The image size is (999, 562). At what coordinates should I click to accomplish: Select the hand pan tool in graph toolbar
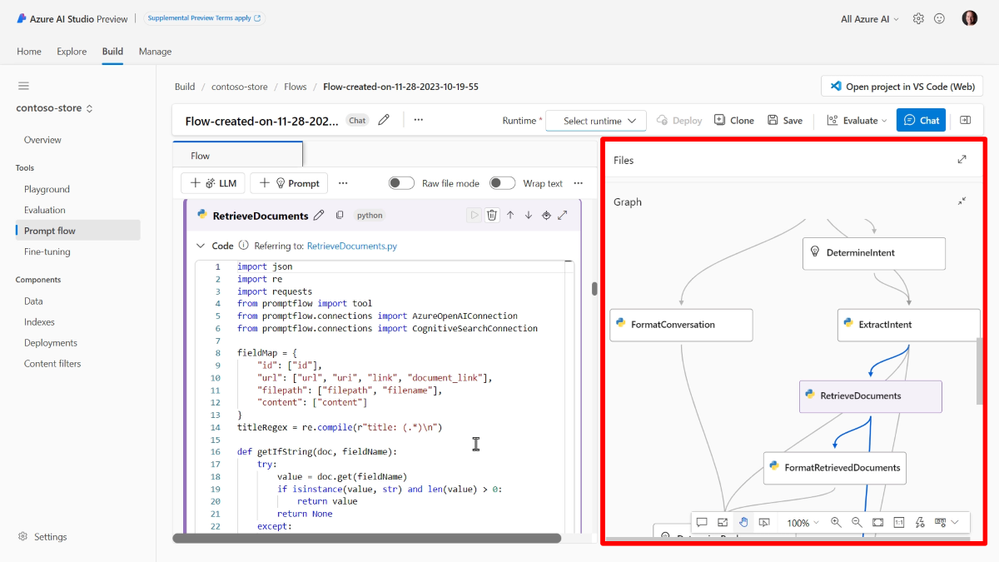[x=743, y=522]
